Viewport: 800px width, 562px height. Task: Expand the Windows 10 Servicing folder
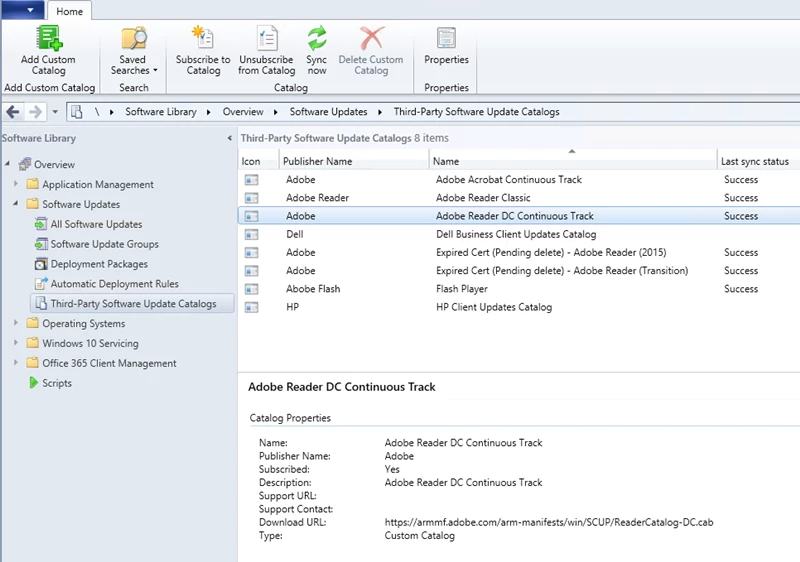tap(15, 343)
